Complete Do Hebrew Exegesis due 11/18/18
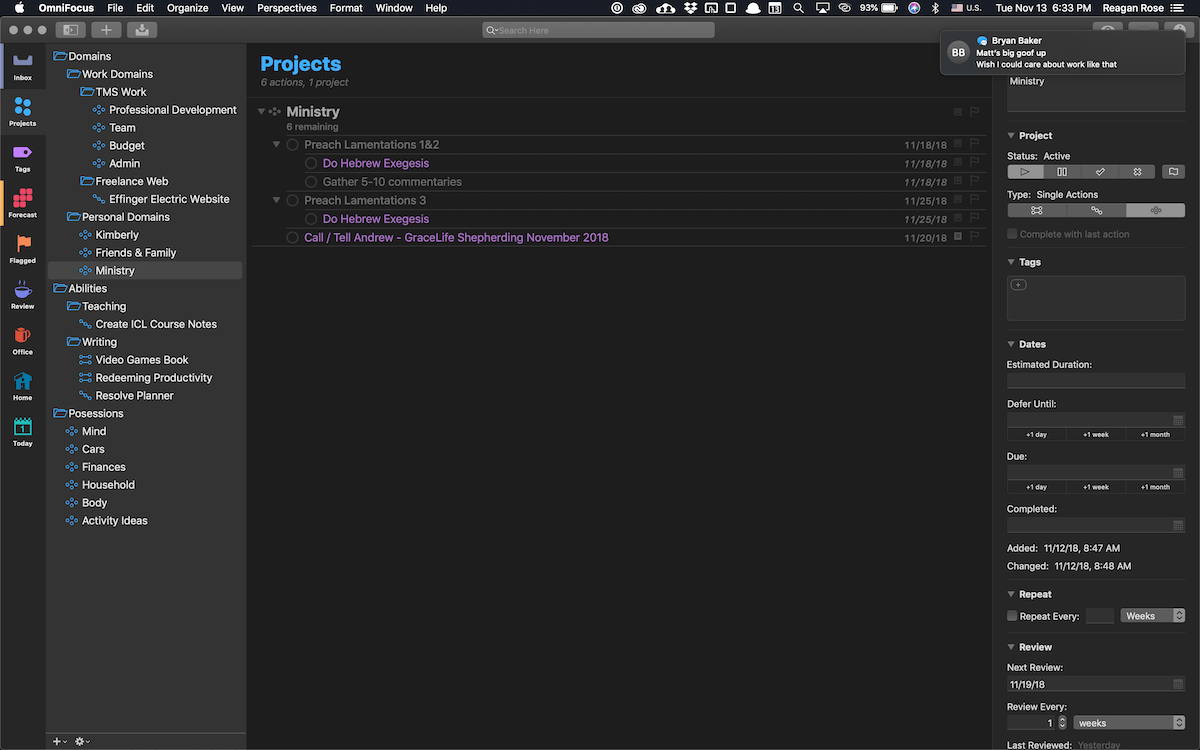 pyautogui.click(x=311, y=163)
